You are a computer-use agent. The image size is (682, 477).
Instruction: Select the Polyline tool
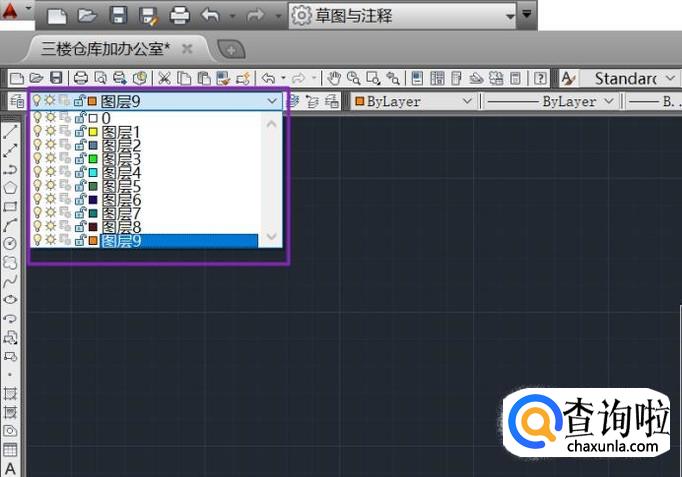pyautogui.click(x=10, y=169)
